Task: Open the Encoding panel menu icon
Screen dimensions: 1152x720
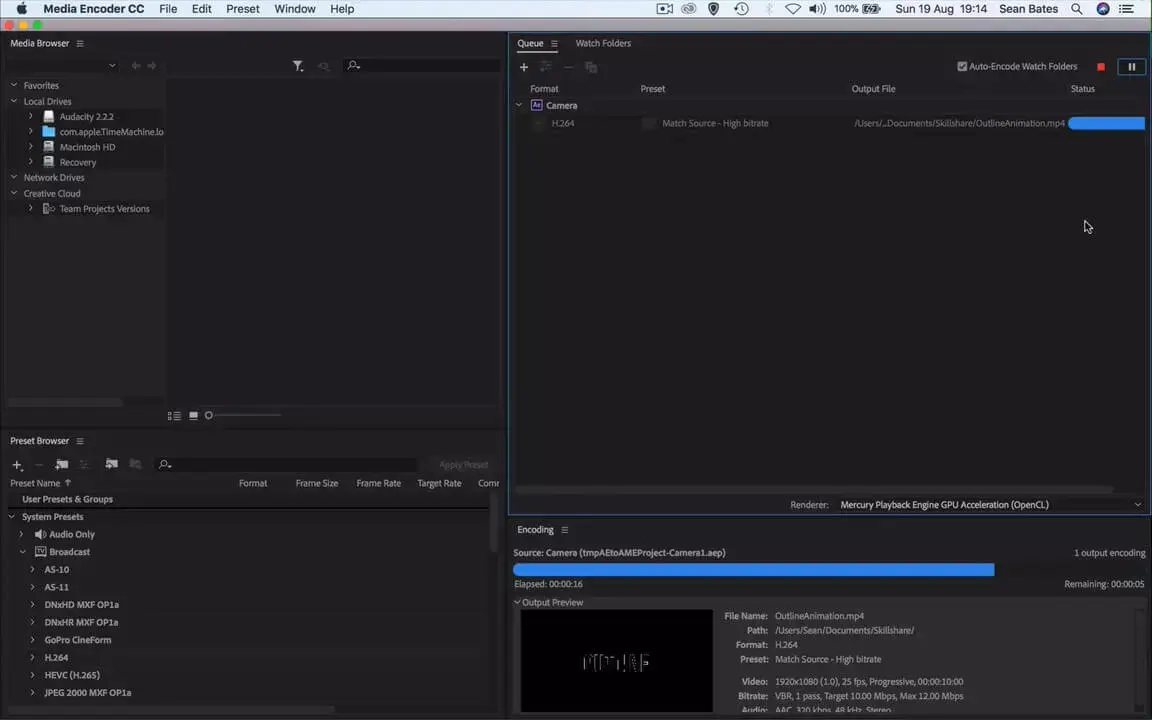Action: (x=564, y=530)
